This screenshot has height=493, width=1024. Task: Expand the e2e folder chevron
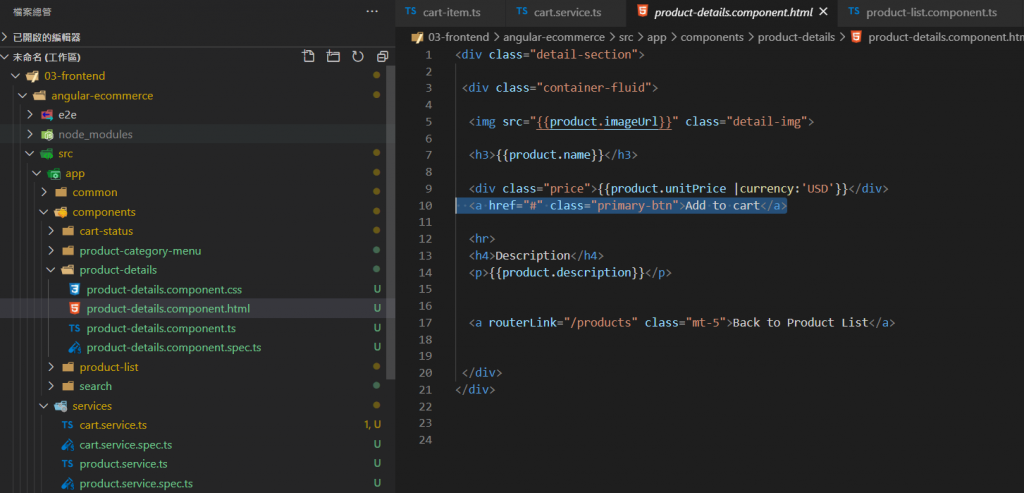click(x=30, y=115)
